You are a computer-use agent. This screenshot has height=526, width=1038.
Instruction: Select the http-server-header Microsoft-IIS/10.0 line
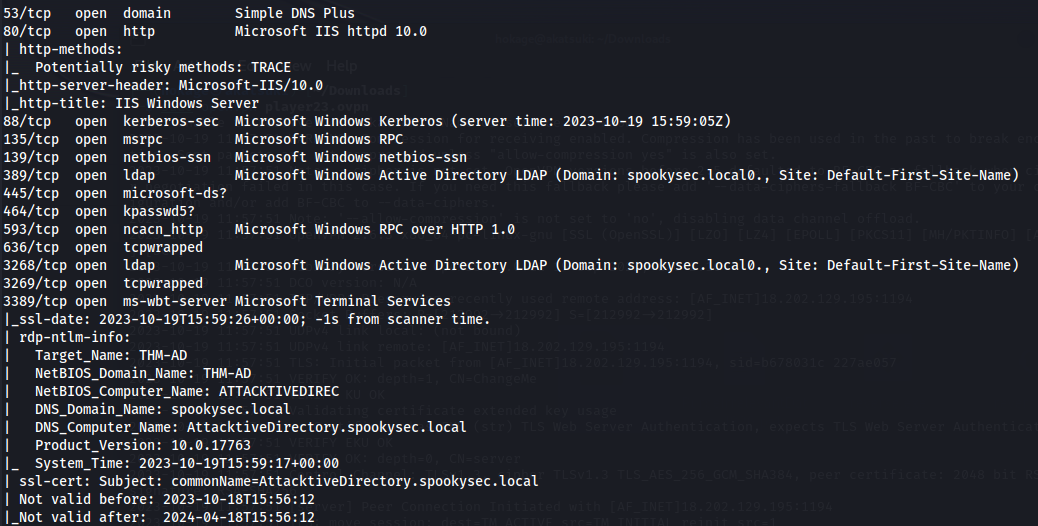(163, 85)
